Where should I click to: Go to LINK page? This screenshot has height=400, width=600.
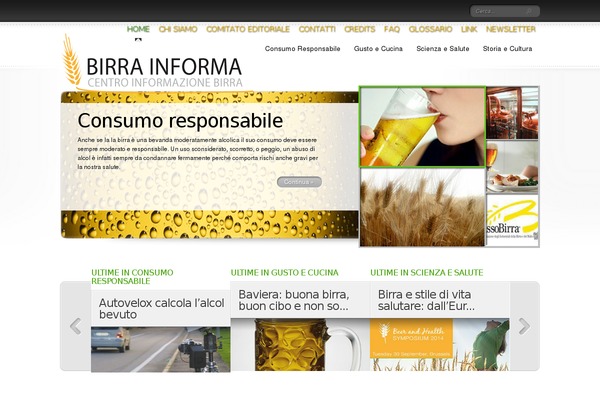(469, 29)
